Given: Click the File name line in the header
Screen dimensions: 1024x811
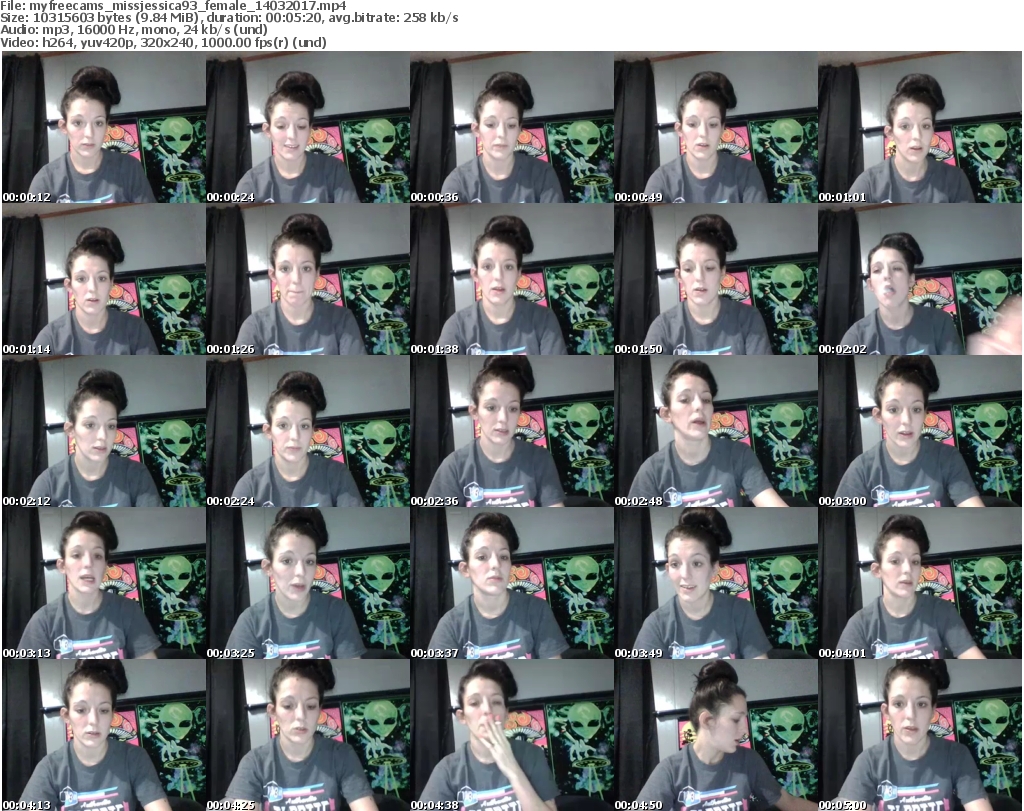Looking at the screenshot, I should [173, 6].
